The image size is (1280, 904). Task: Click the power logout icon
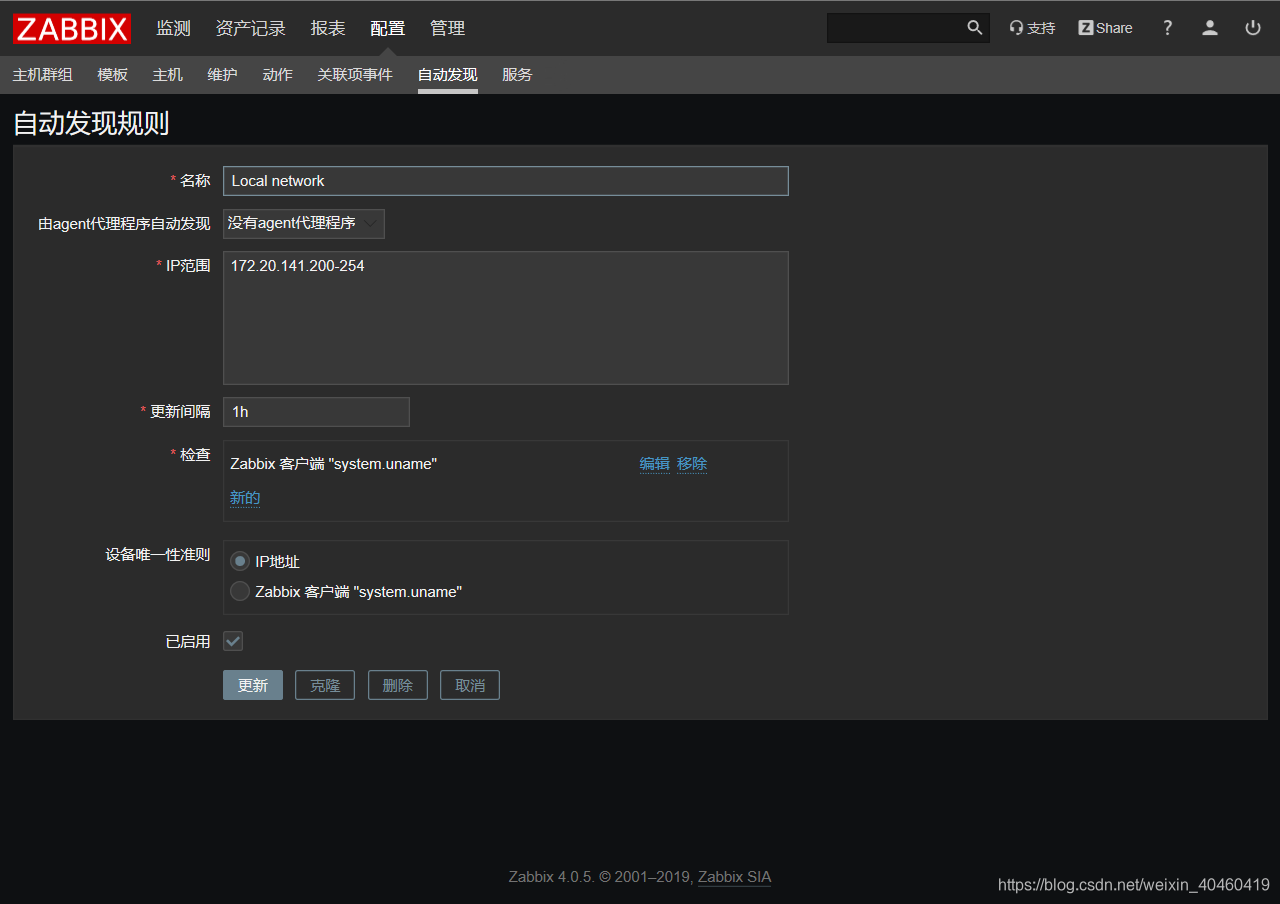point(1253,28)
